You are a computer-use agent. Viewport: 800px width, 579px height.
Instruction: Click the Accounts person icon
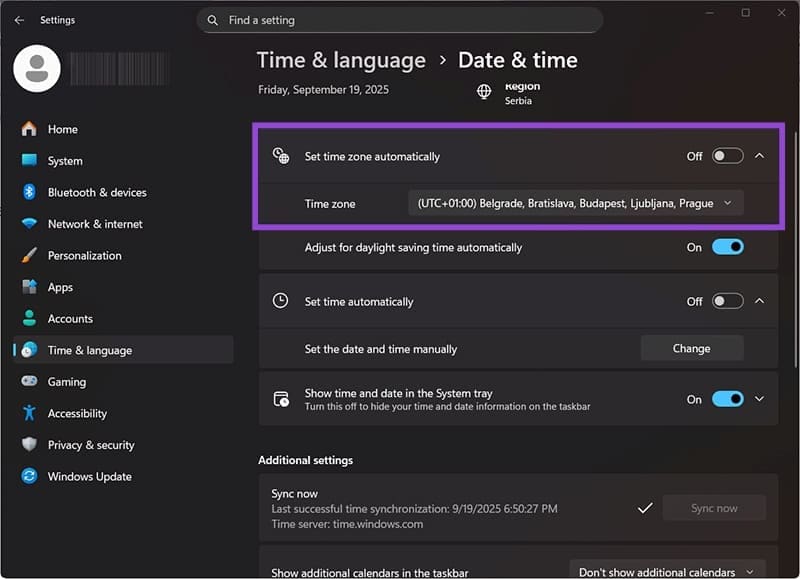click(29, 318)
